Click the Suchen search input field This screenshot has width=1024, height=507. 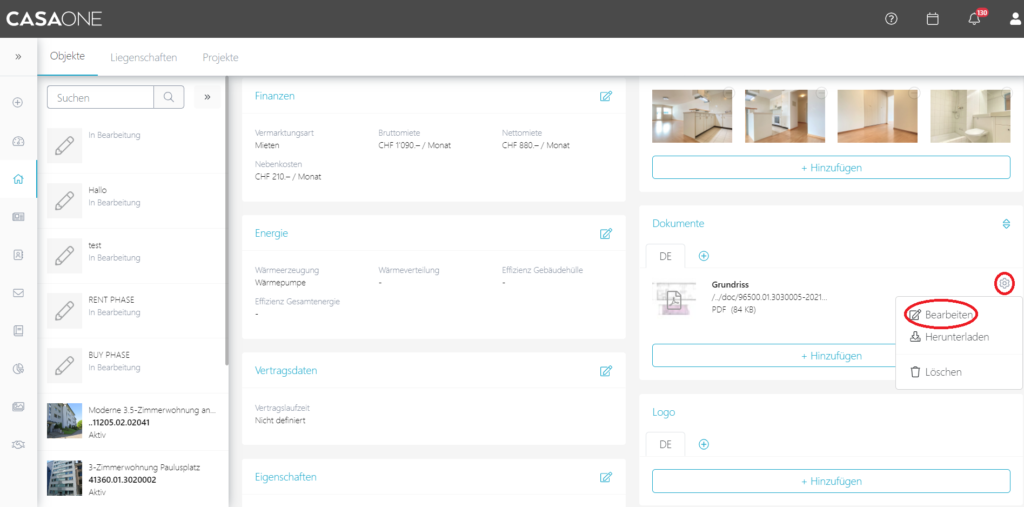(x=100, y=97)
